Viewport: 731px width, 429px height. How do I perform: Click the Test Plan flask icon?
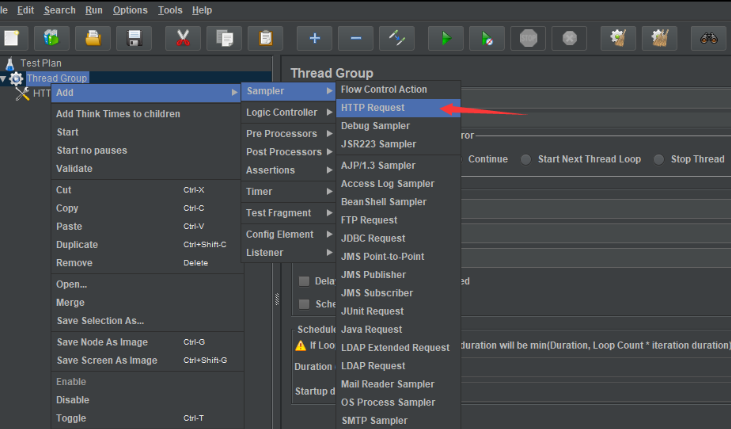tap(10, 63)
